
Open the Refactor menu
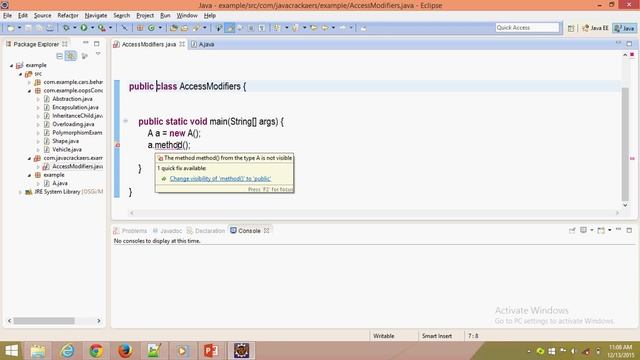click(68, 16)
